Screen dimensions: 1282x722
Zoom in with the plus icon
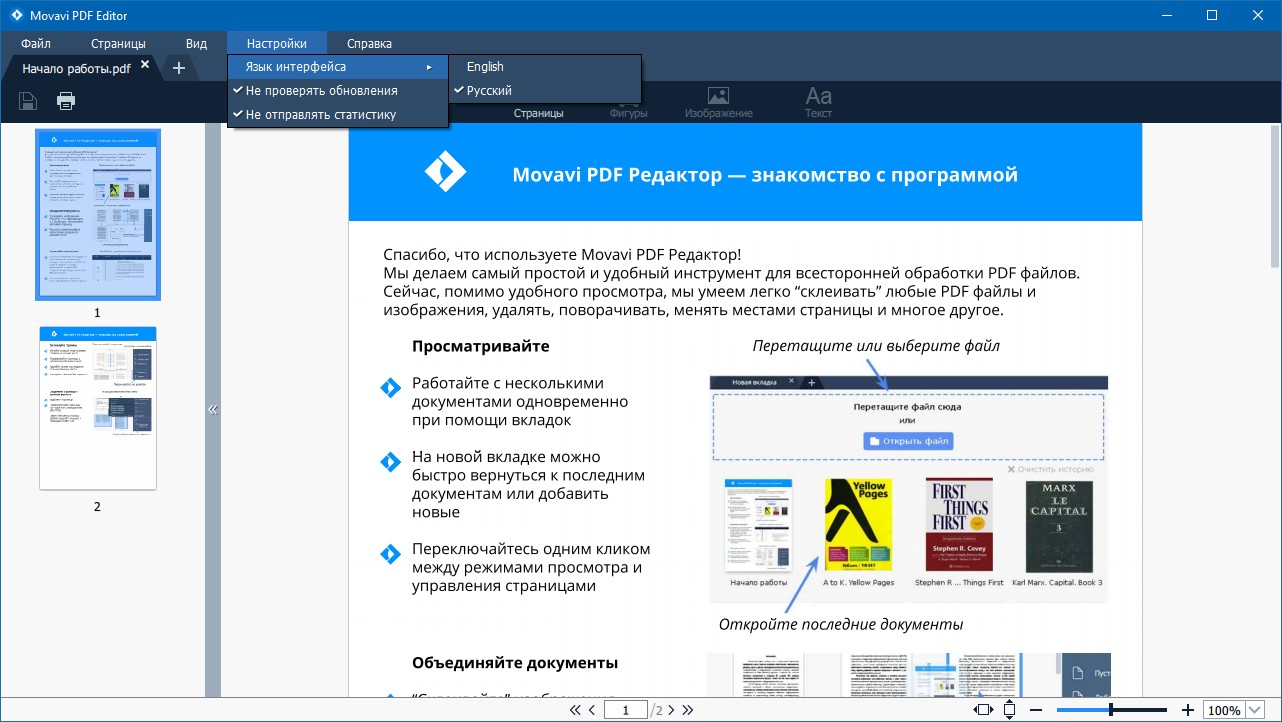1188,710
